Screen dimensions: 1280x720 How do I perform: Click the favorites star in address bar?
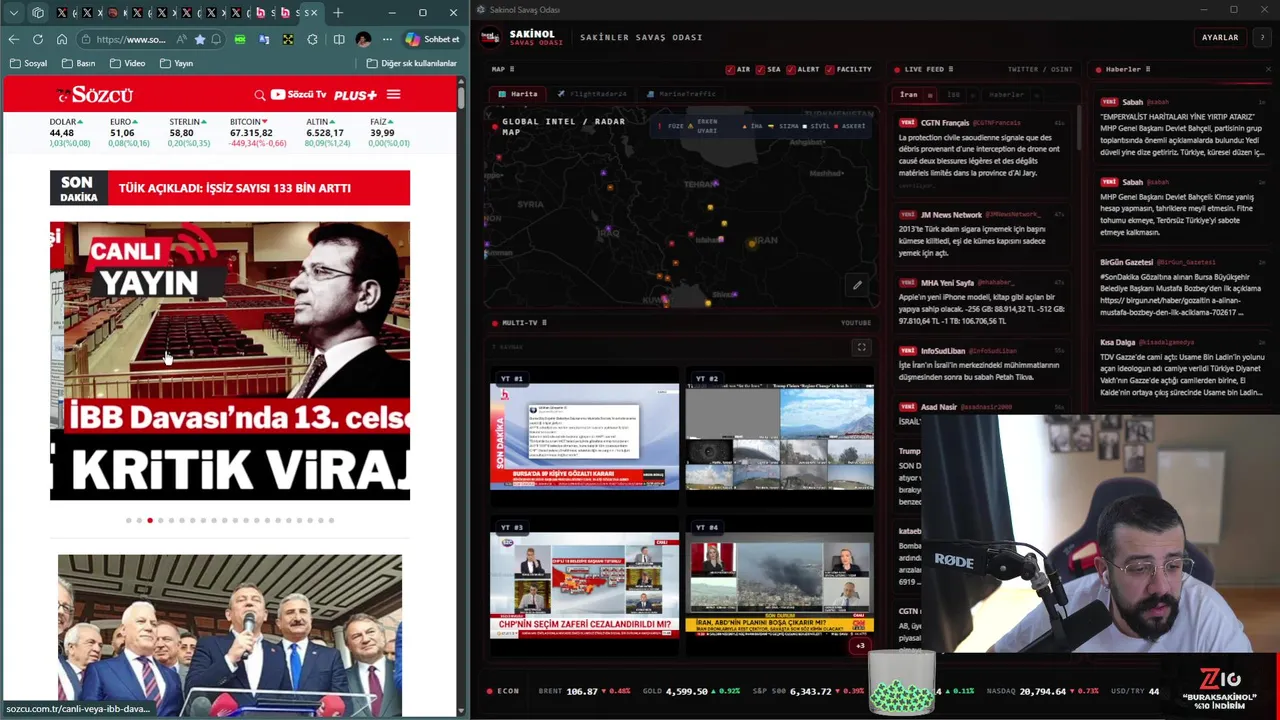pyautogui.click(x=199, y=39)
